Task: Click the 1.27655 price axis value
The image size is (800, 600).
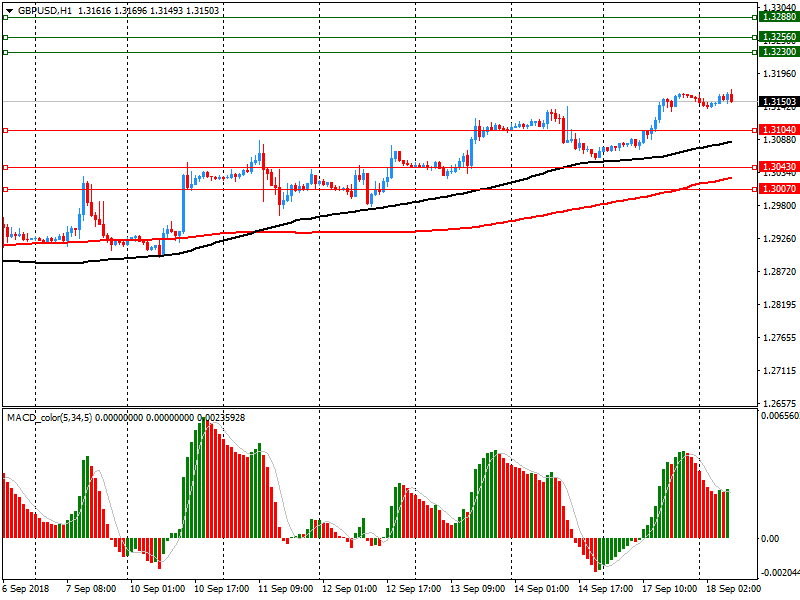Action: pyautogui.click(x=779, y=338)
